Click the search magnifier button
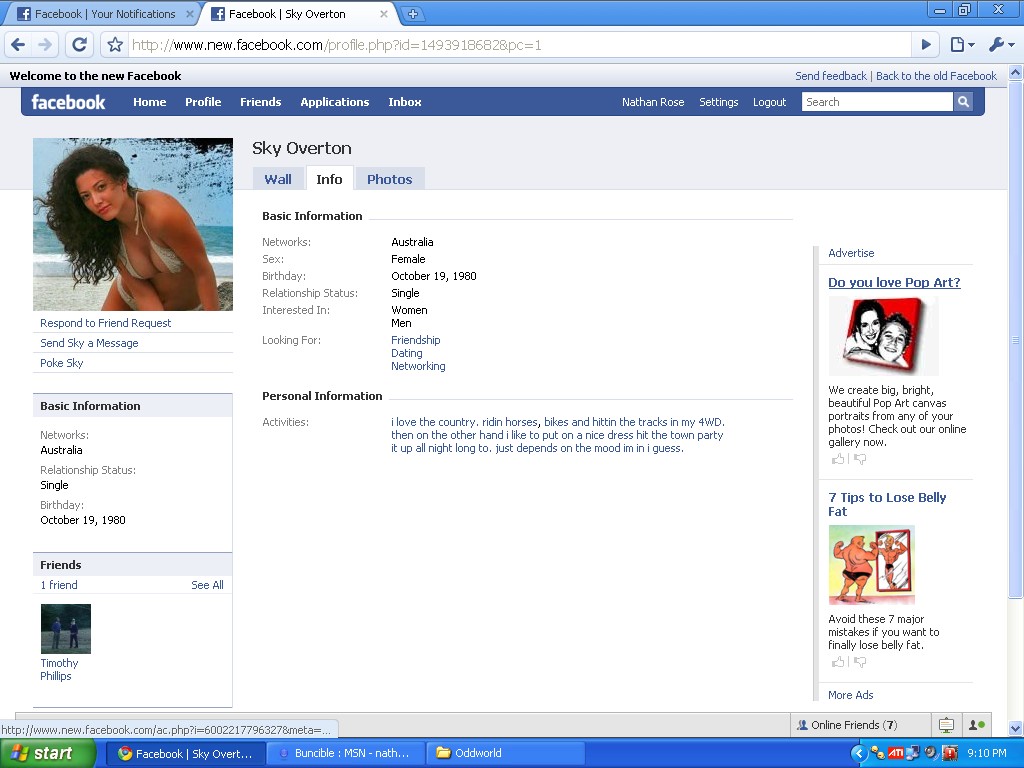1024x768 pixels. click(x=963, y=102)
